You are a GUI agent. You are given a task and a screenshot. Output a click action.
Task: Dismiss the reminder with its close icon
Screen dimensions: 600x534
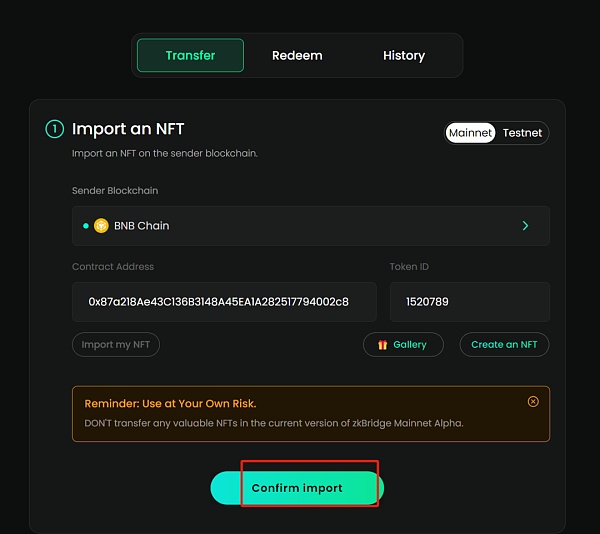click(533, 401)
